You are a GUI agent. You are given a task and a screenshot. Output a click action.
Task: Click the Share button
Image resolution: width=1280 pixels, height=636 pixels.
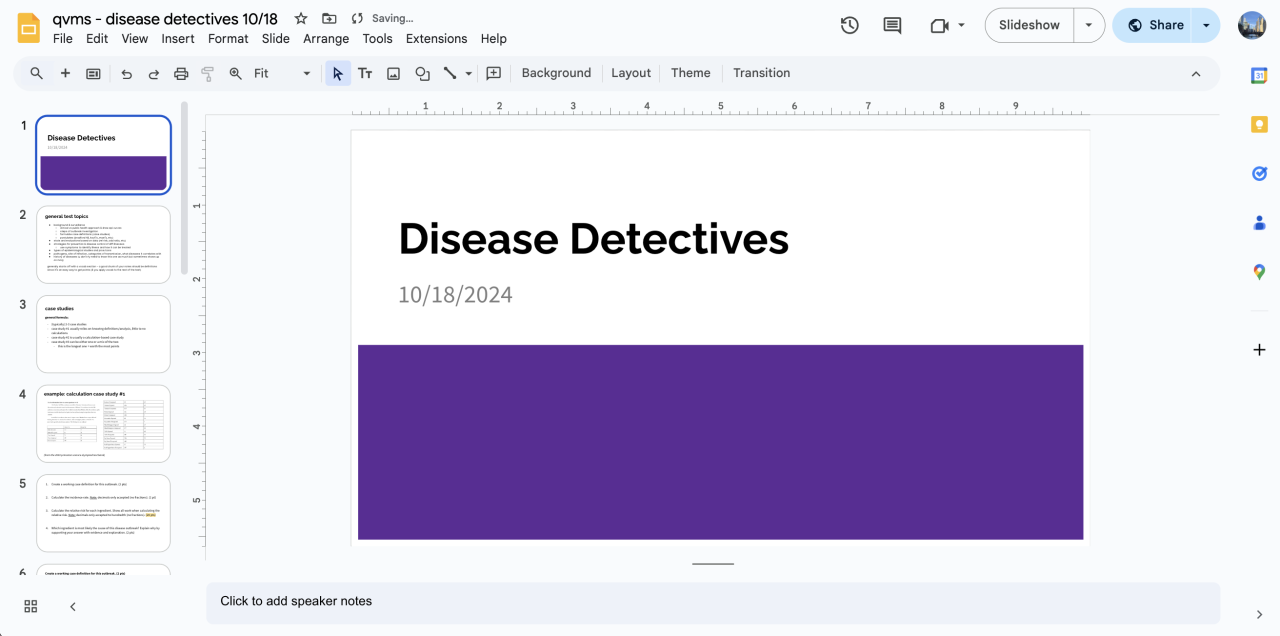coord(1155,25)
